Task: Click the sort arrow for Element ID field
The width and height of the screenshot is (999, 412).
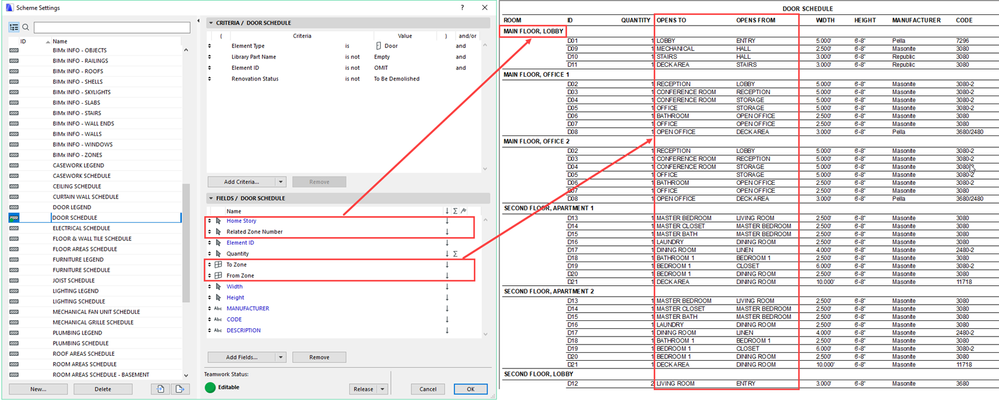Action: pos(447,243)
